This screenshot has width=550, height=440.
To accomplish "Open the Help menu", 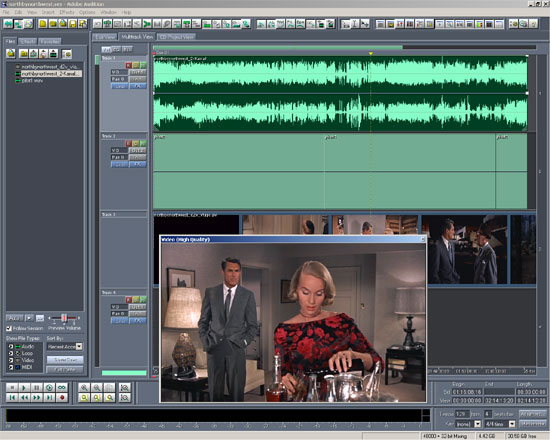I will [126, 12].
